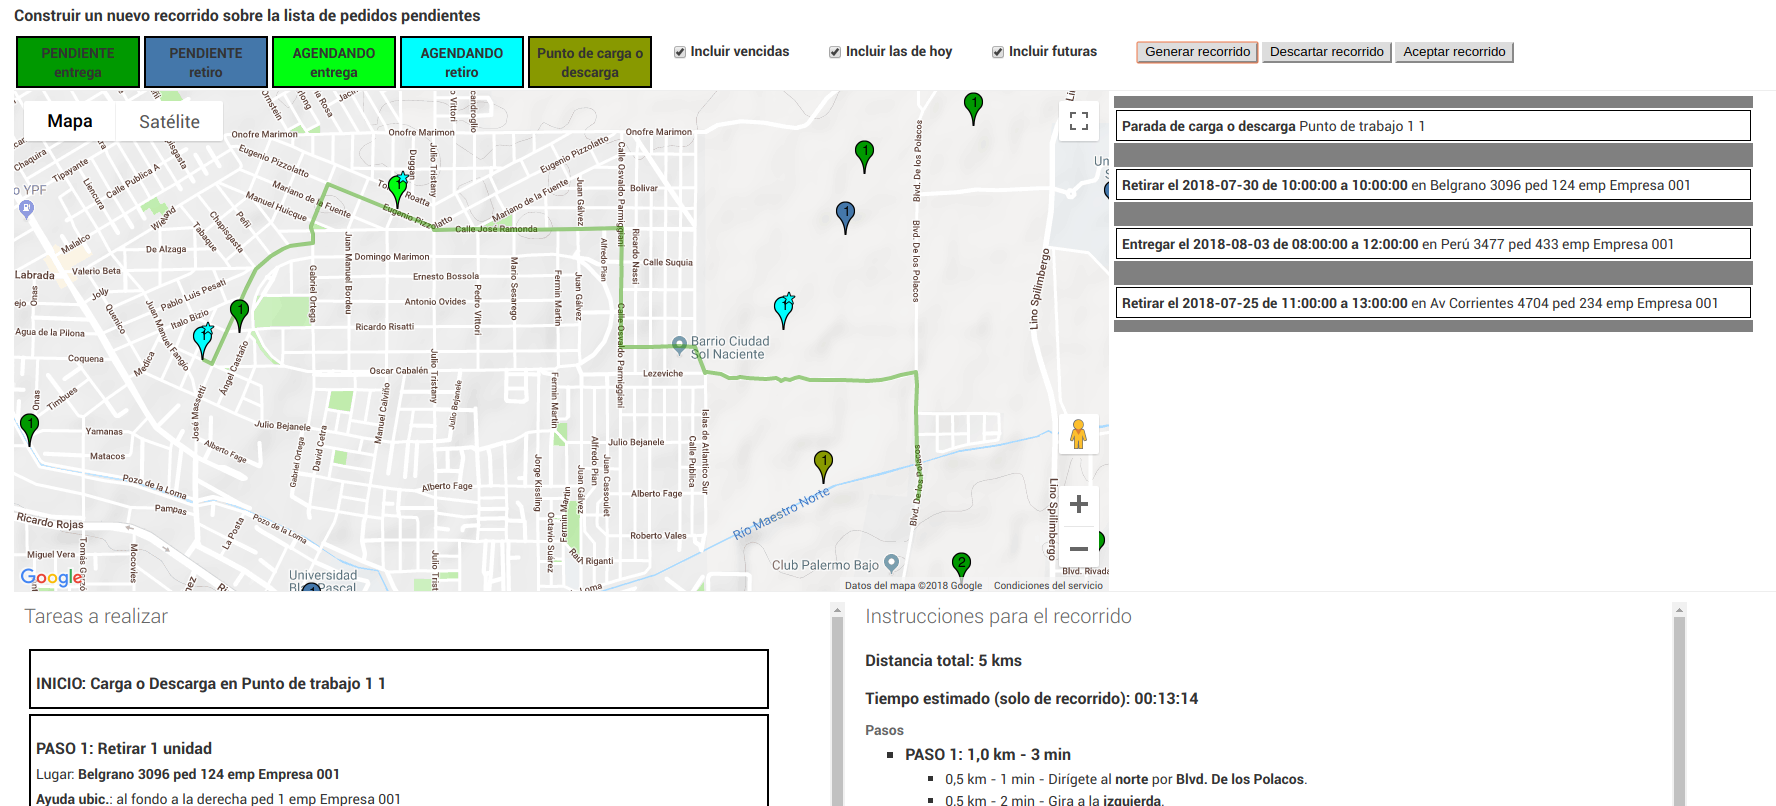This screenshot has height=806, width=1776.
Task: Select the cyan starred pin on Italo Bizio street
Action: point(203,341)
